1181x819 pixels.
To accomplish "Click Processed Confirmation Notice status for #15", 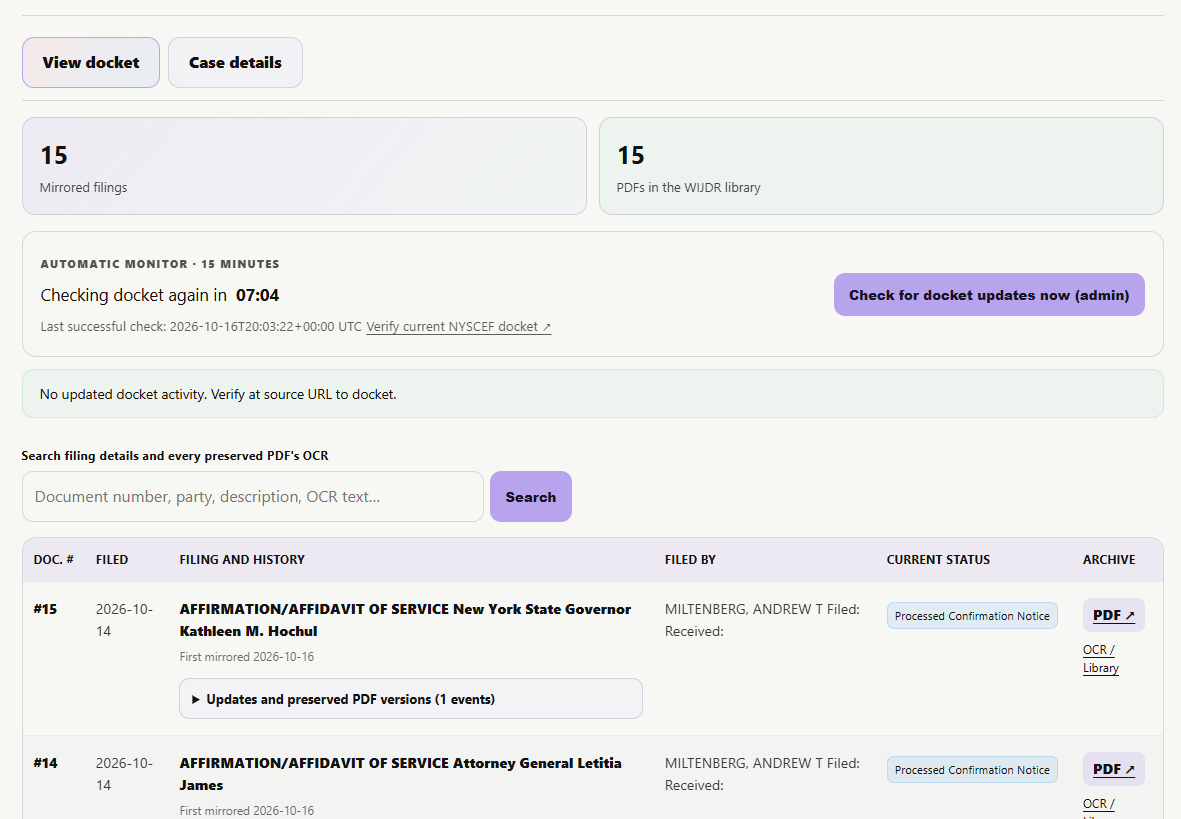I will pos(972,616).
